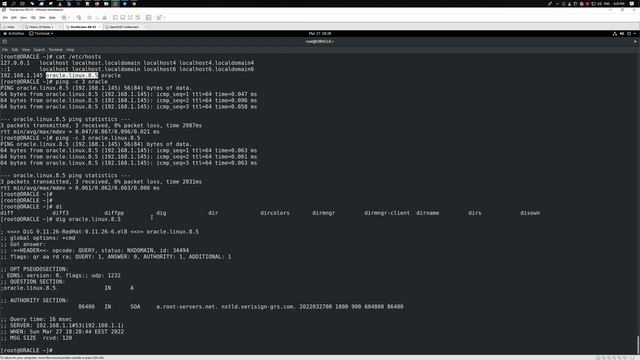640x360 pixels.
Task: Open the VMware Help menu
Action: (x=52, y=18)
